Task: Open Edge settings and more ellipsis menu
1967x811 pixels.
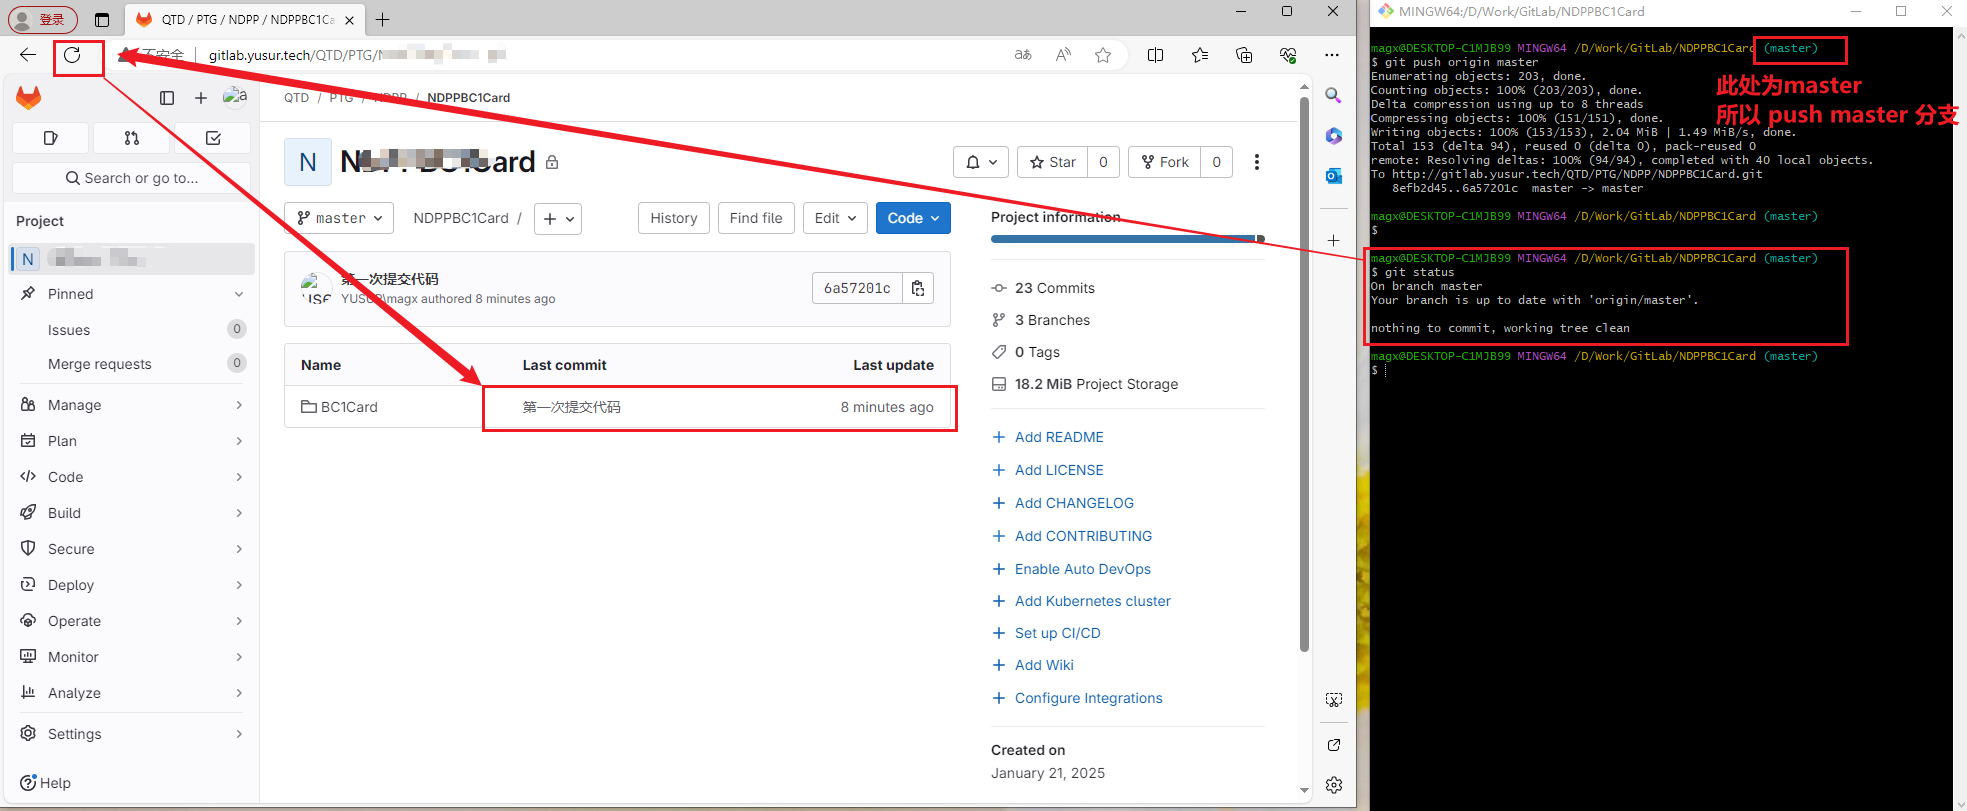Action: (x=1332, y=55)
